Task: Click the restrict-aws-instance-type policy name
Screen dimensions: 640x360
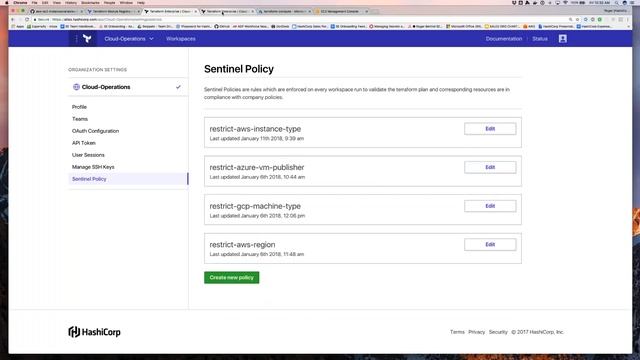Action: [x=255, y=129]
